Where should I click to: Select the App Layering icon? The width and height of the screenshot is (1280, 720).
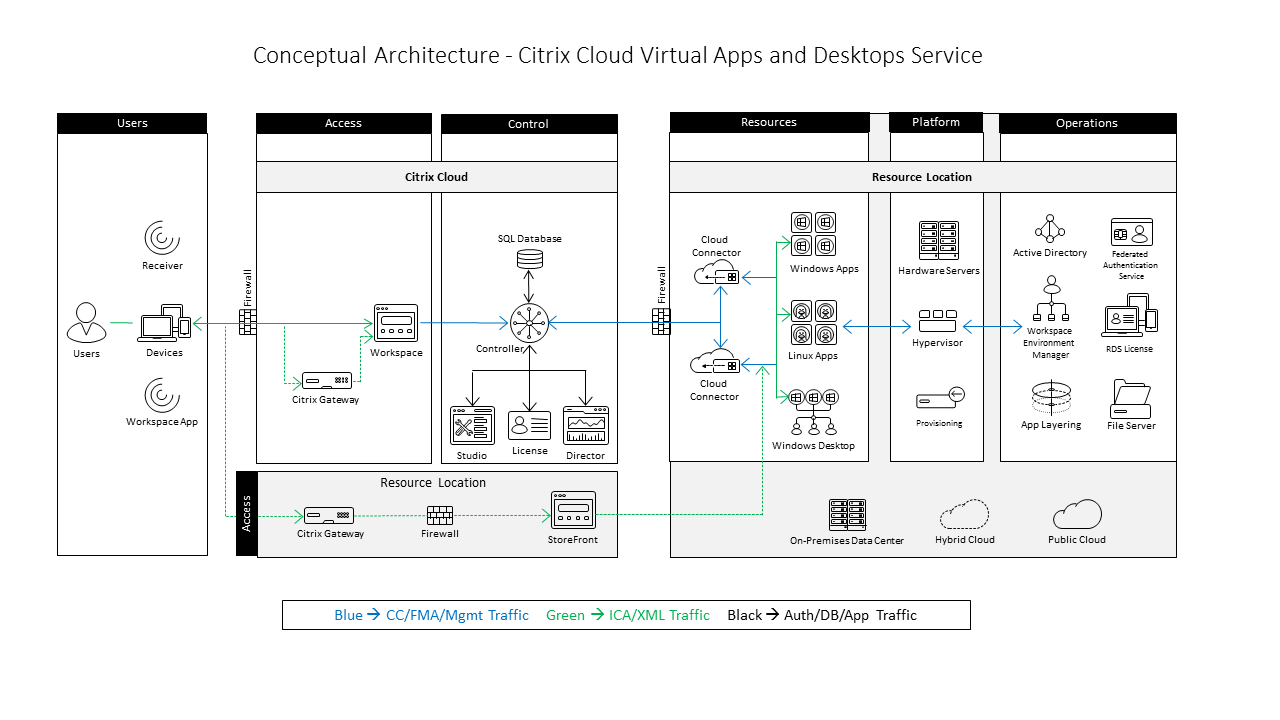click(x=1051, y=397)
